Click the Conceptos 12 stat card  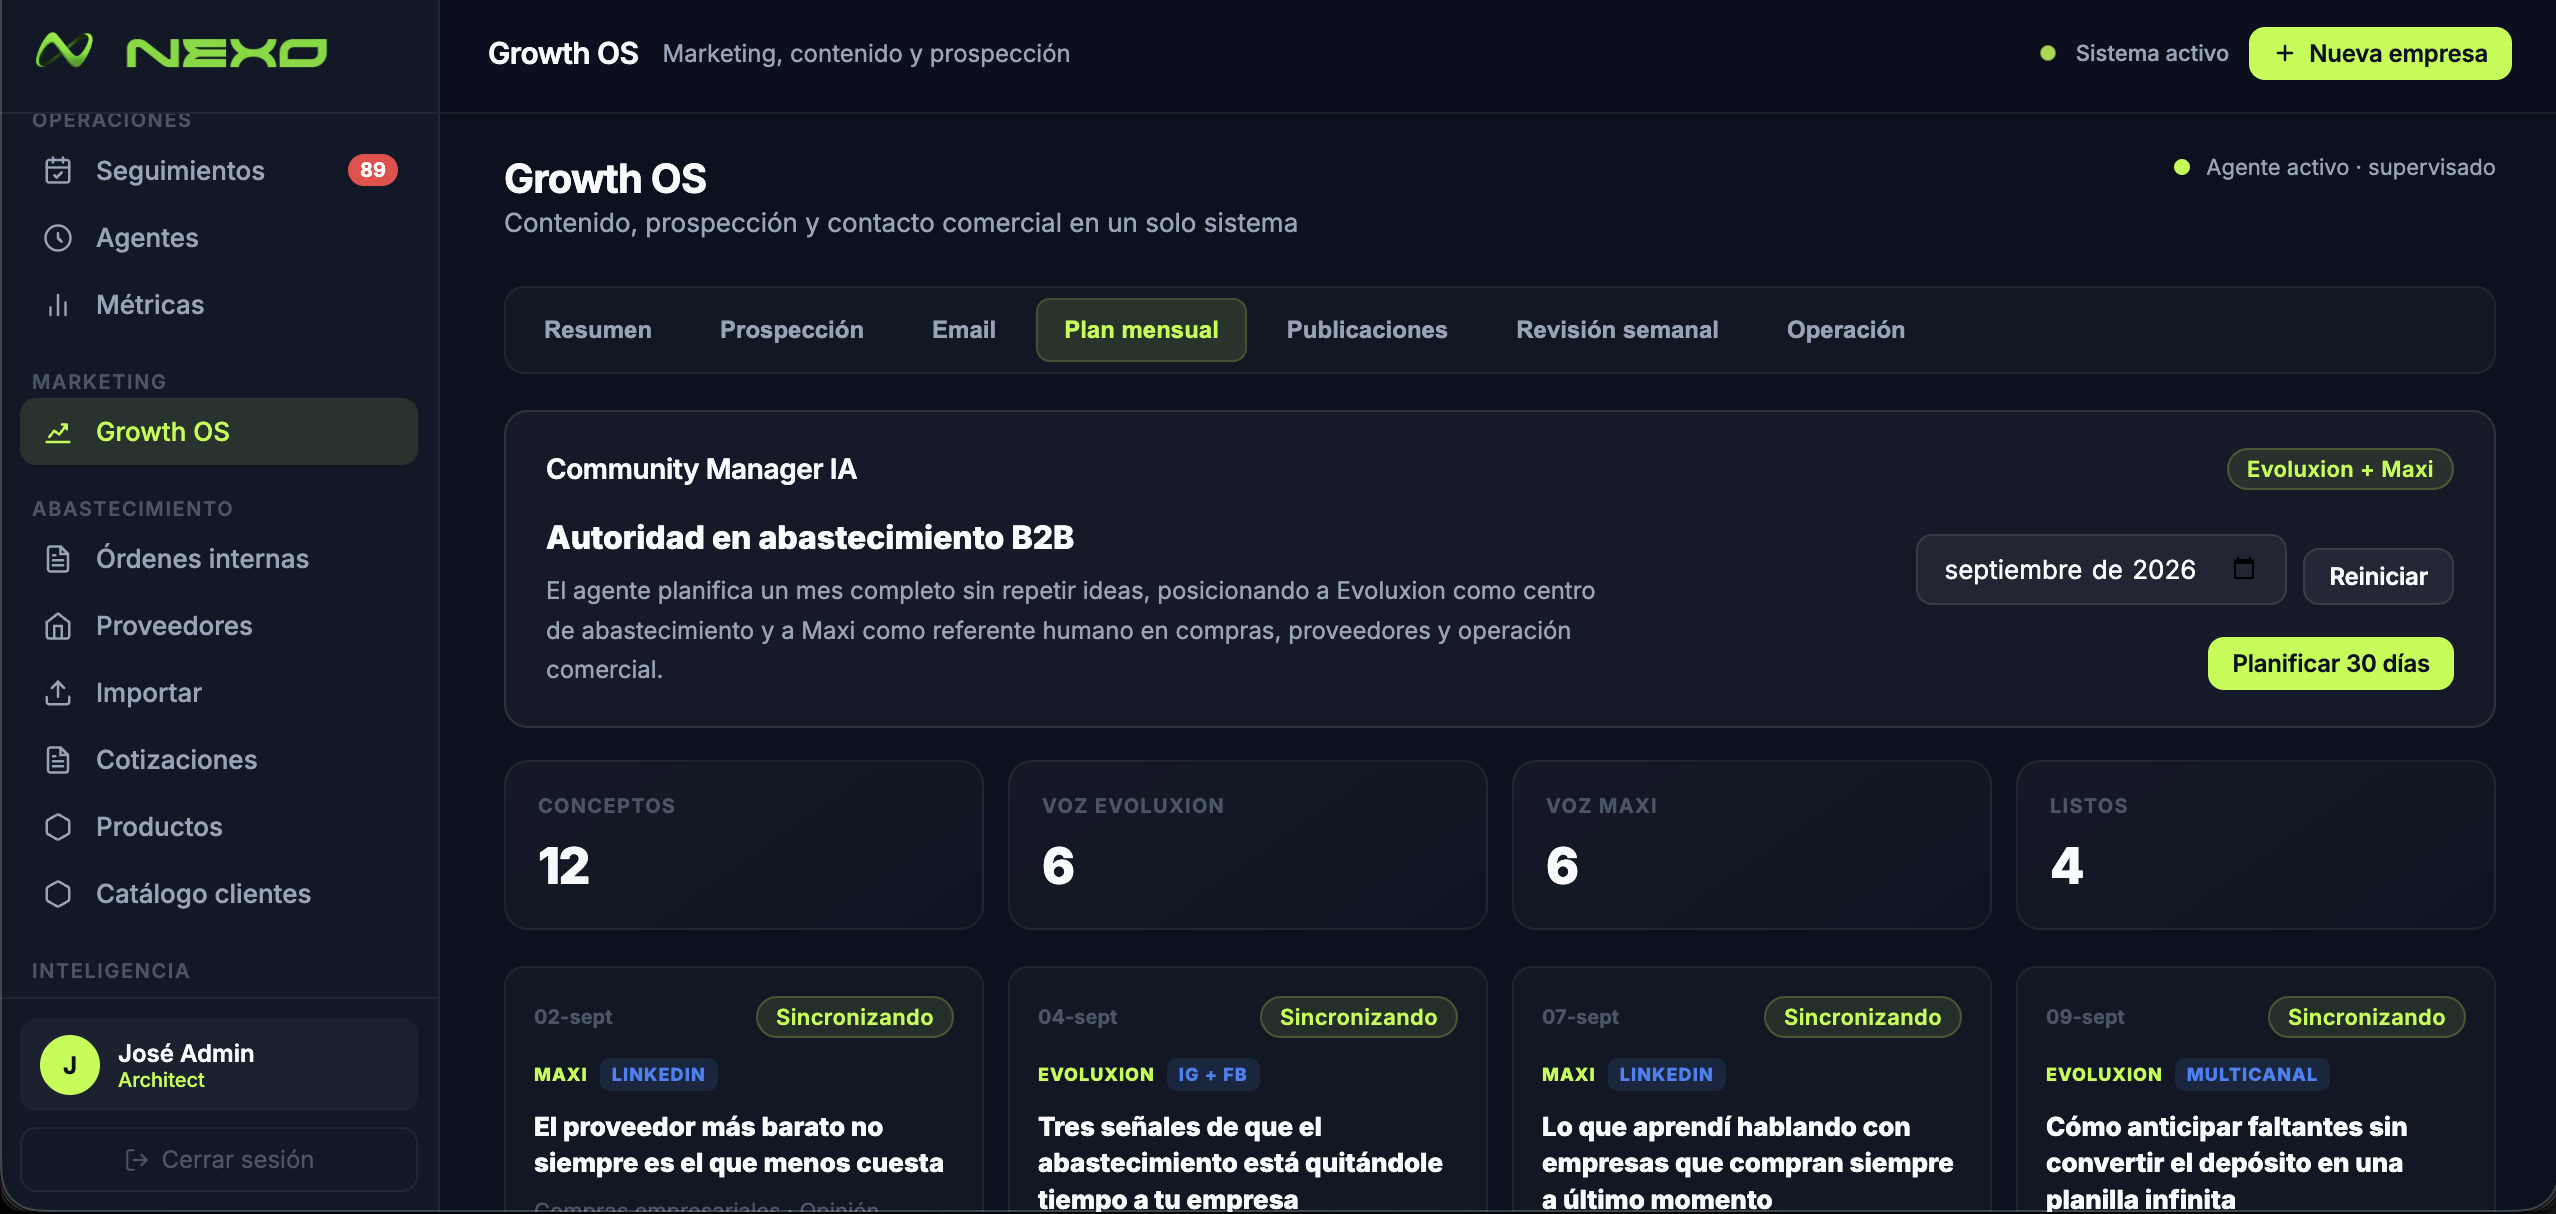[744, 845]
